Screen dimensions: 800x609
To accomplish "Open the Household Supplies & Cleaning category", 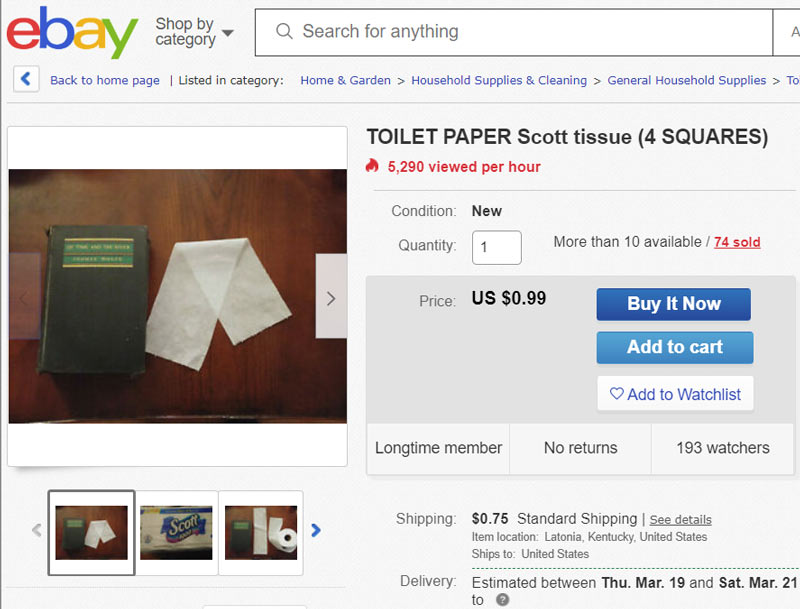I will point(499,79).
